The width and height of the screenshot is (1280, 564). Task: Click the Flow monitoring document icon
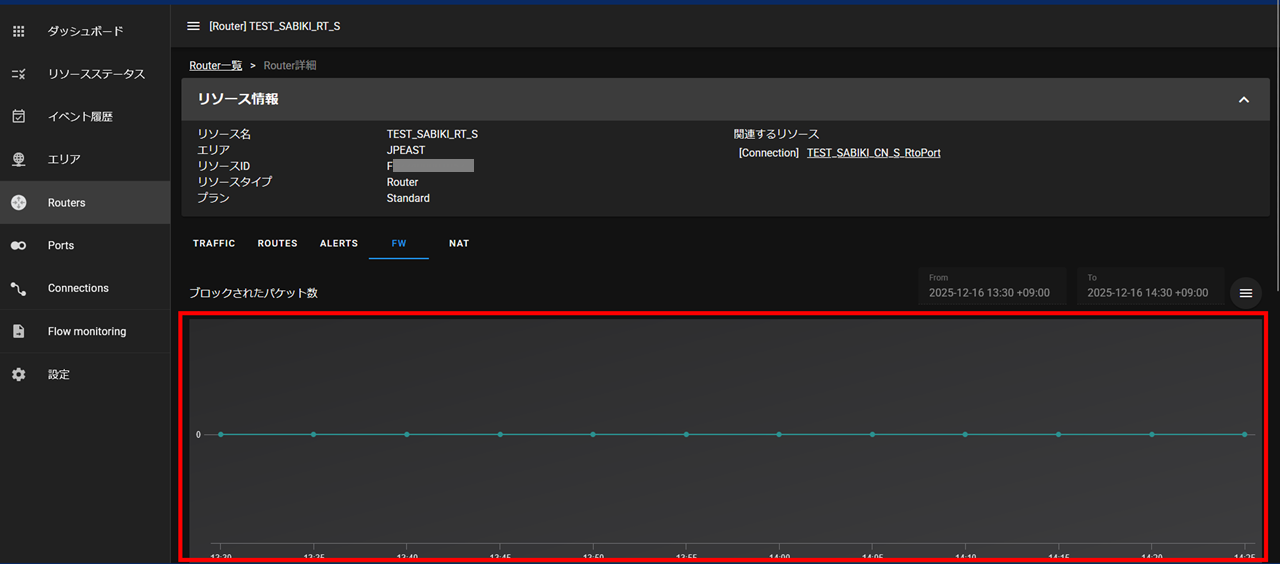(18, 332)
